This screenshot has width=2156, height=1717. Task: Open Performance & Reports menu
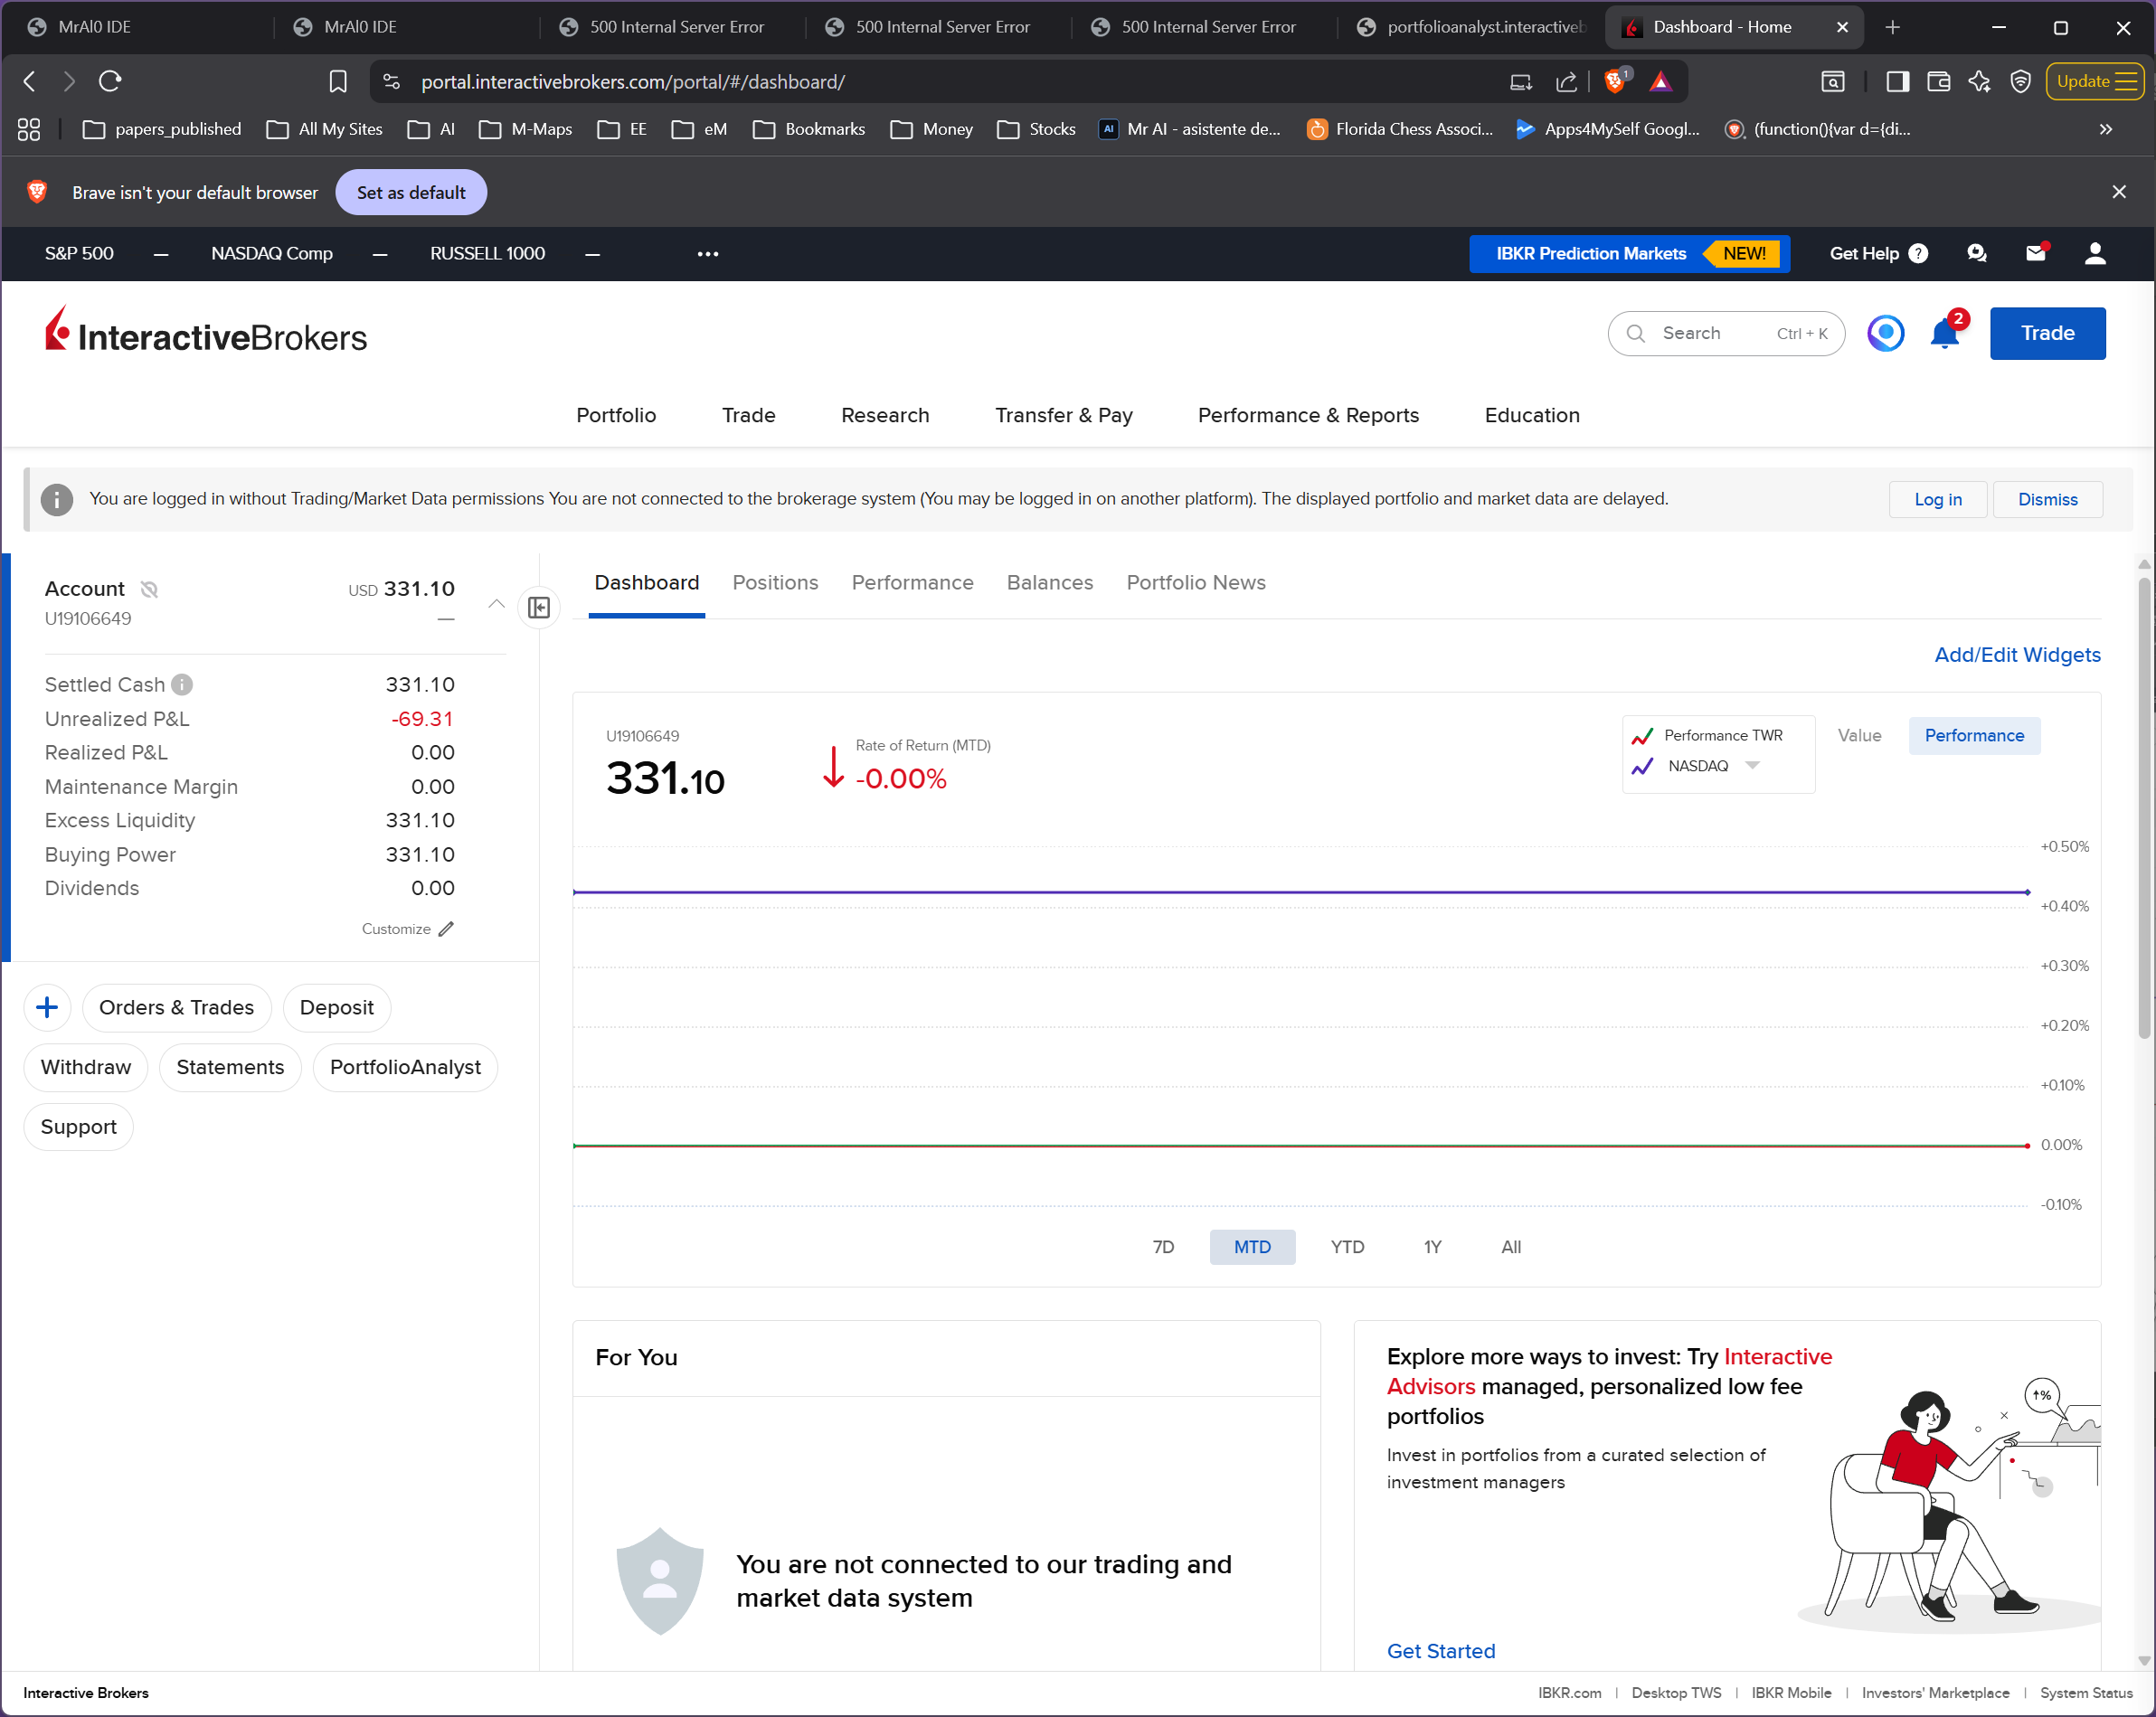coord(1308,415)
